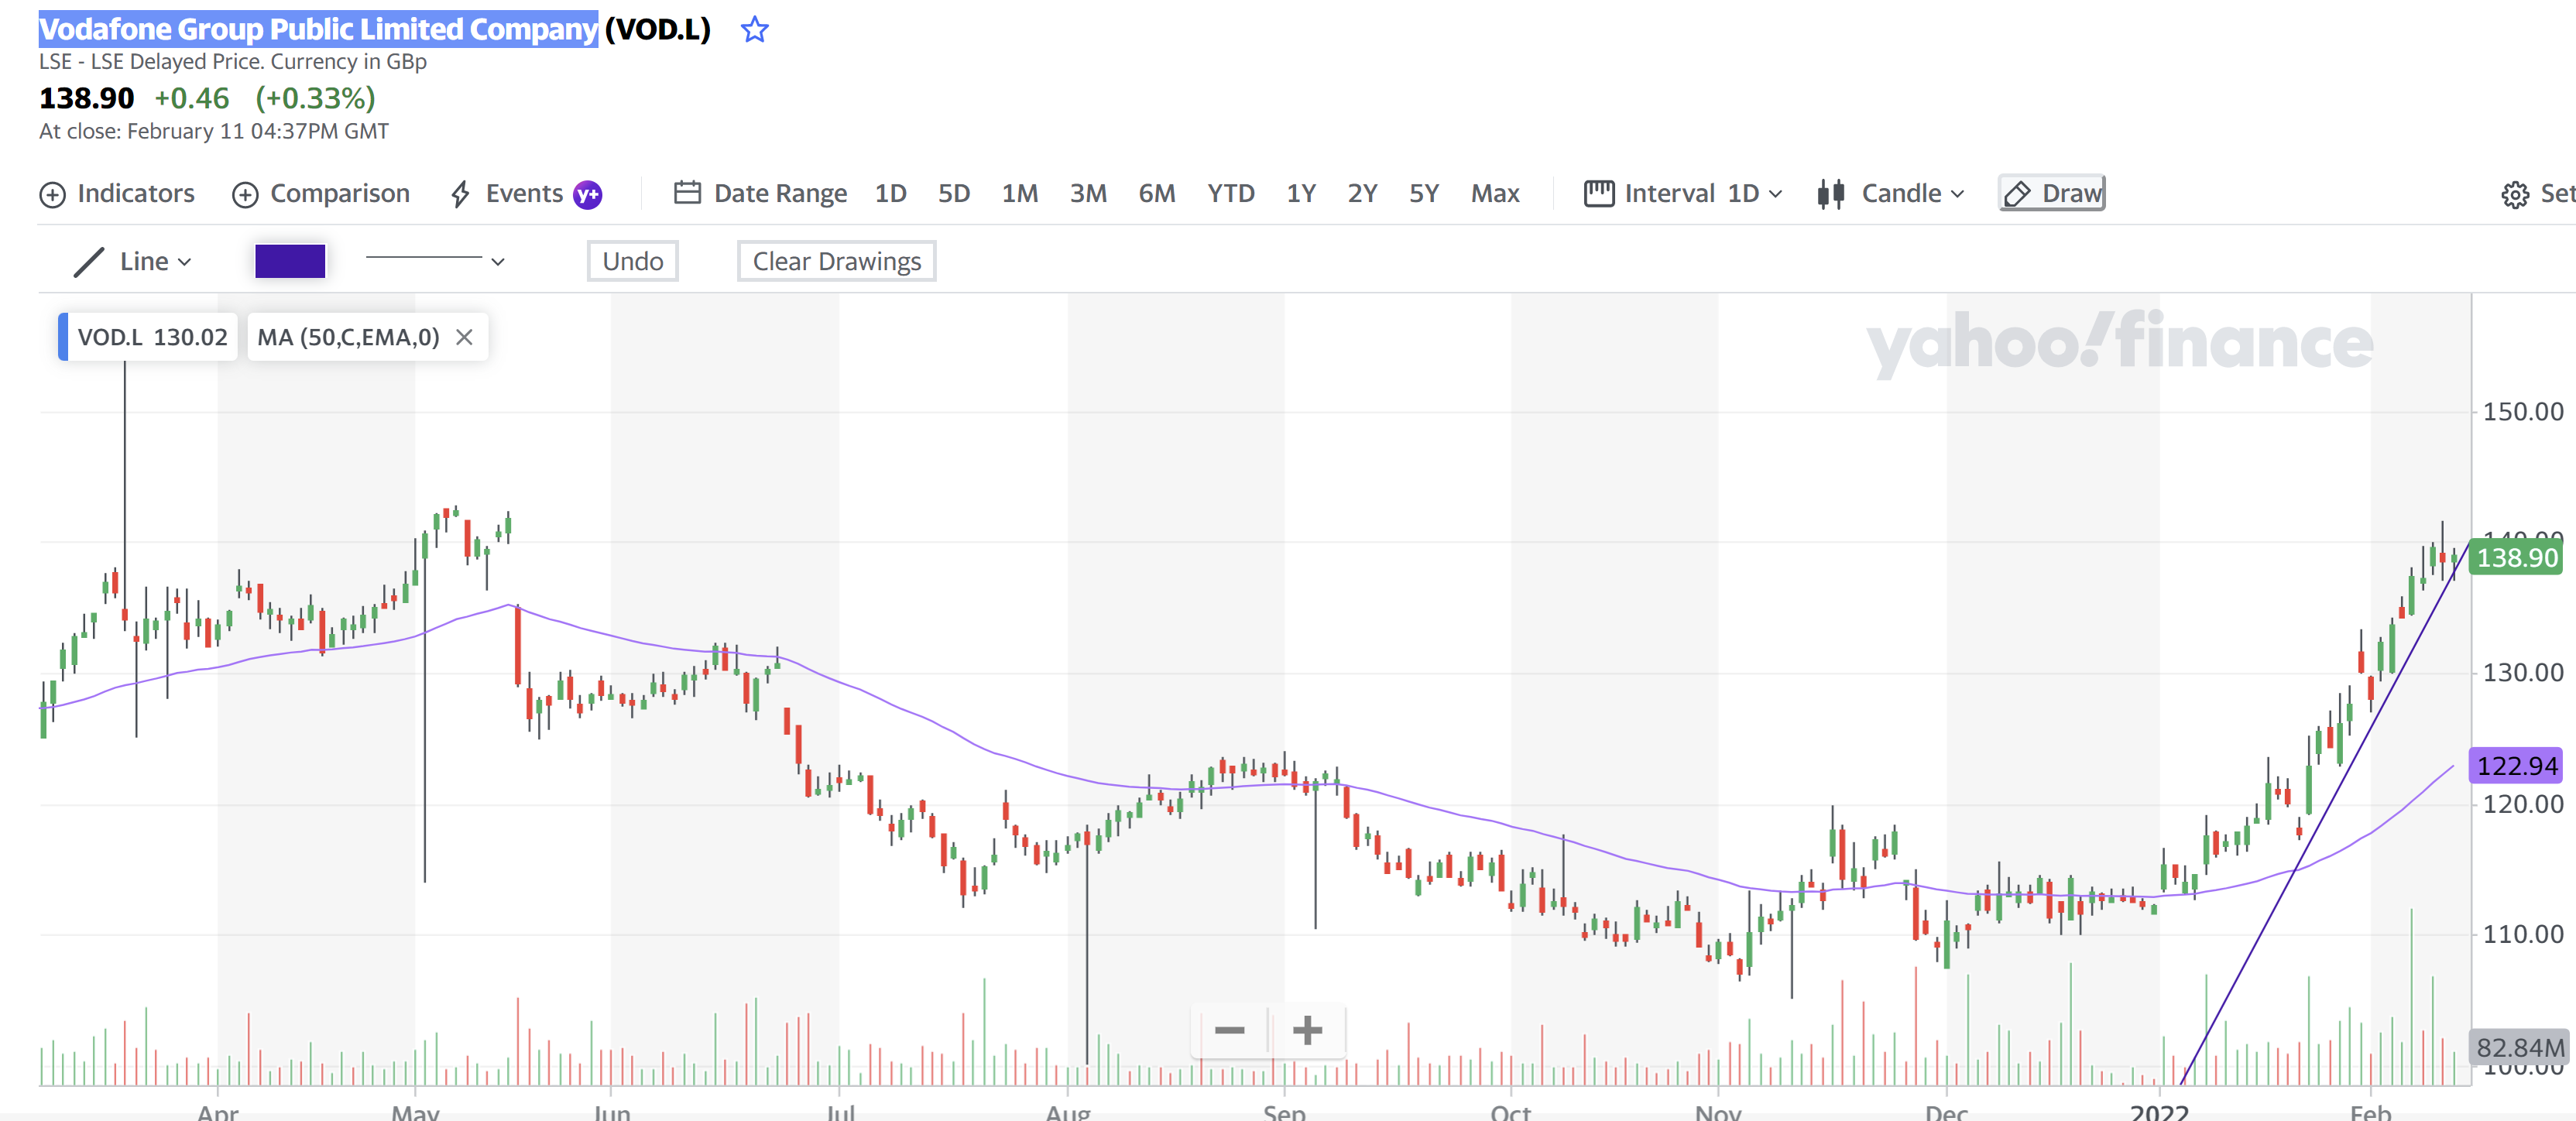Click the 130.00 price axis label

click(x=2523, y=672)
